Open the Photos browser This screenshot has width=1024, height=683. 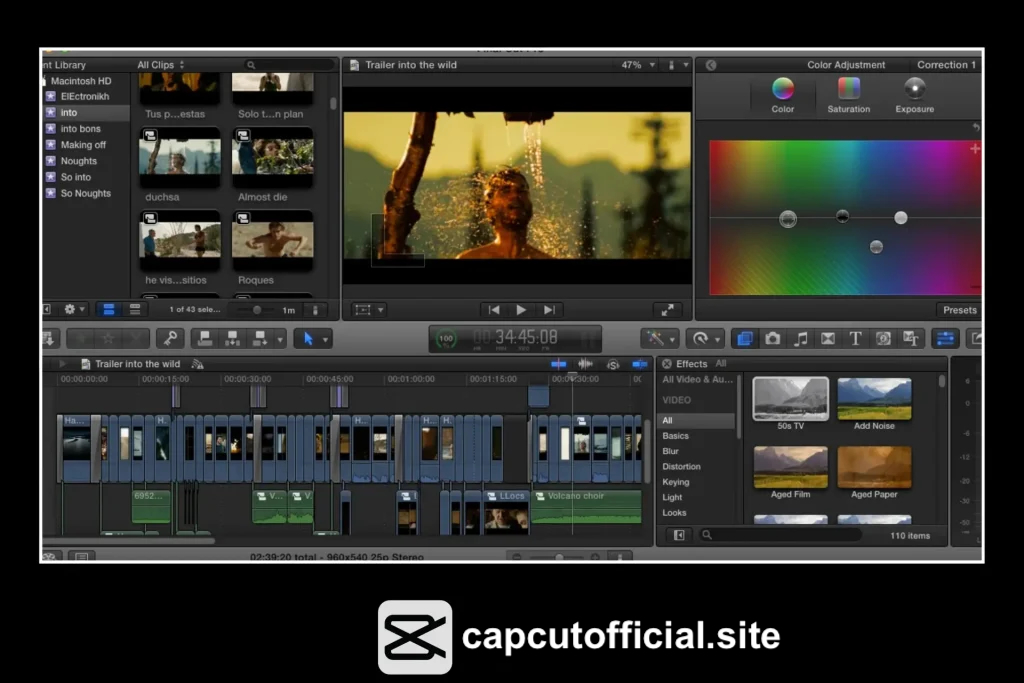(x=772, y=338)
